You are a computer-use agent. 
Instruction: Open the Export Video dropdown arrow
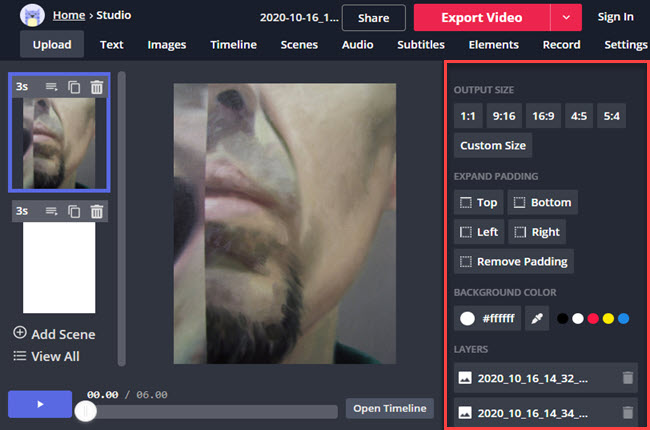(x=566, y=18)
